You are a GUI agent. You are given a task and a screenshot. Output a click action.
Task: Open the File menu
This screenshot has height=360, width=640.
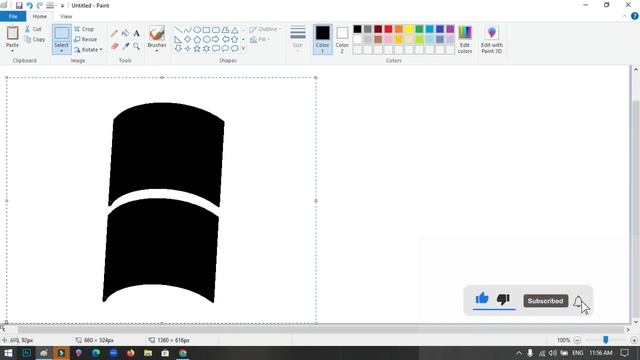[13, 16]
